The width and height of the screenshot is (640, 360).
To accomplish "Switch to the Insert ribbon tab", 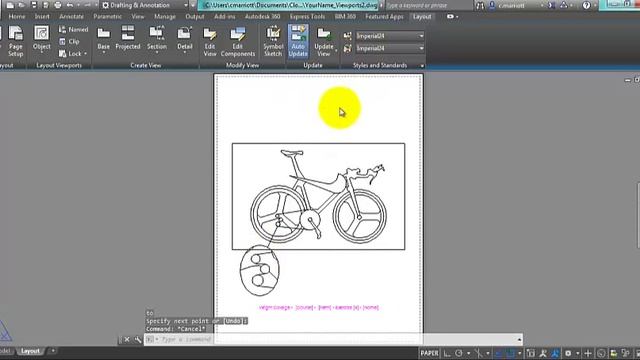I will tap(42, 17).
